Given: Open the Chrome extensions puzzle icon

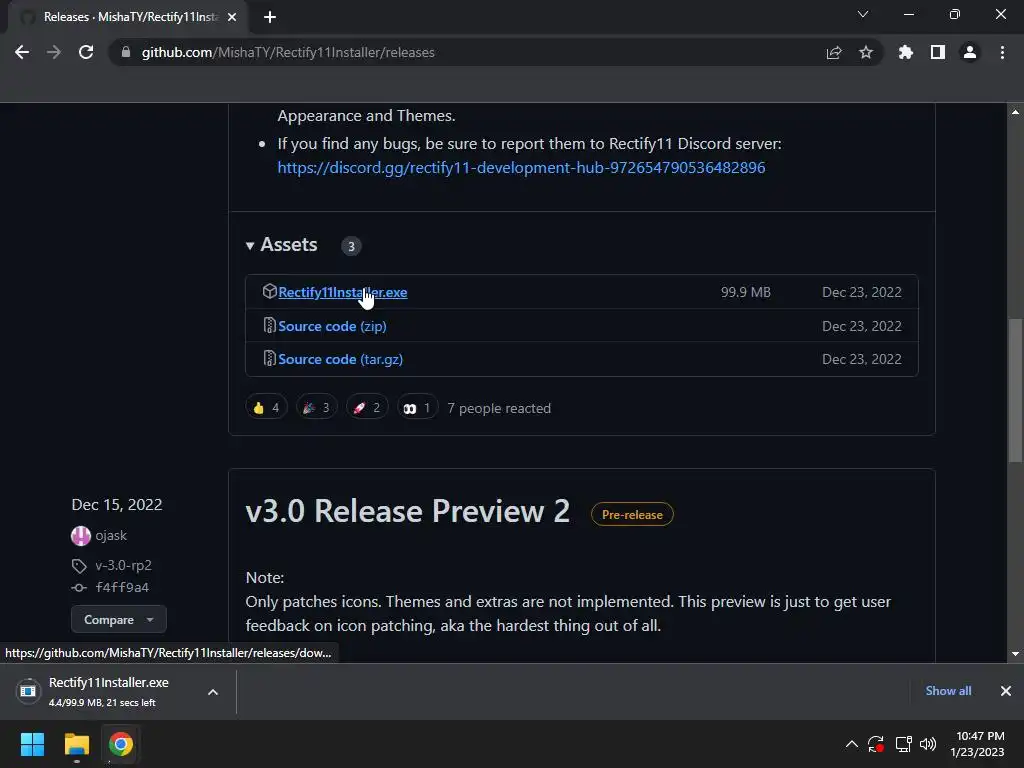Looking at the screenshot, I should [x=906, y=52].
